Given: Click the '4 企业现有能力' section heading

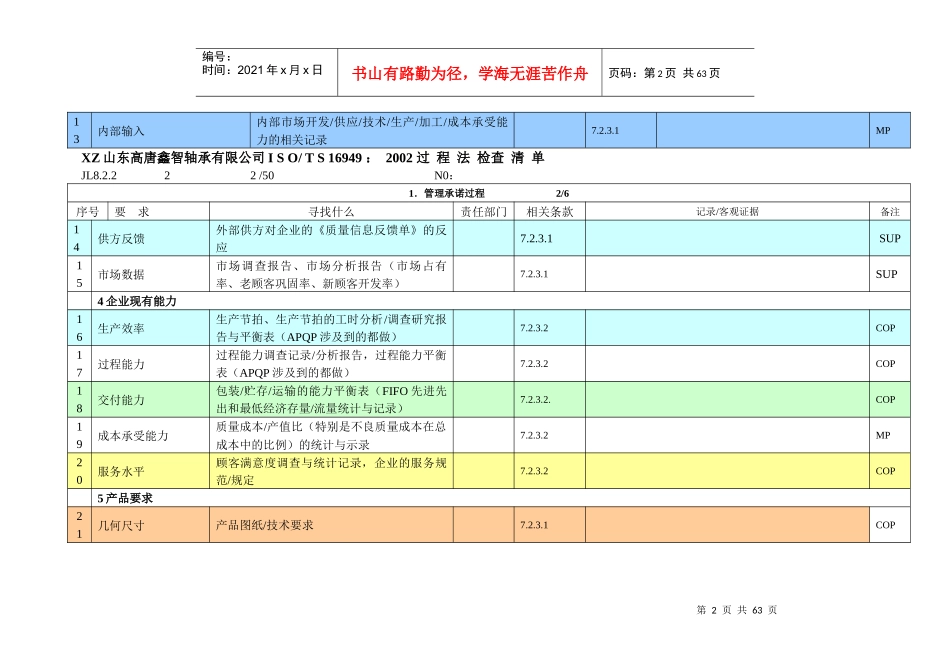Looking at the screenshot, I should pyautogui.click(x=137, y=301).
